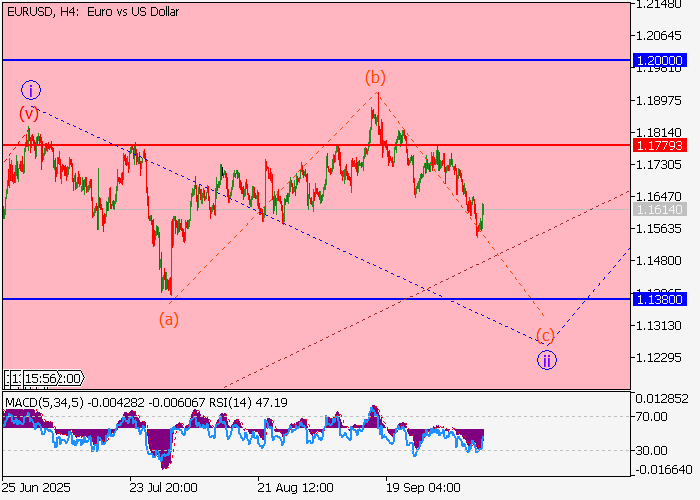Click the 15:56 countdown timer label
This screenshot has height=500, width=700.
pos(44,378)
